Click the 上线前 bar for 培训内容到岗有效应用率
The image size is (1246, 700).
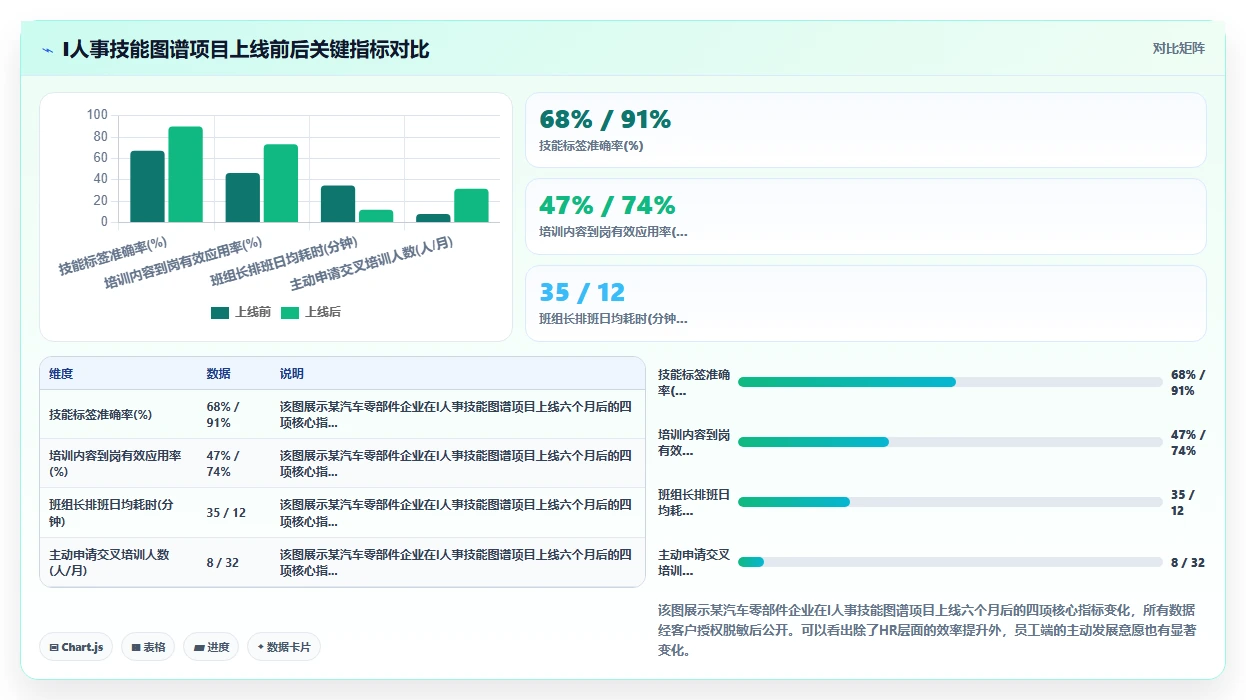tap(243, 197)
